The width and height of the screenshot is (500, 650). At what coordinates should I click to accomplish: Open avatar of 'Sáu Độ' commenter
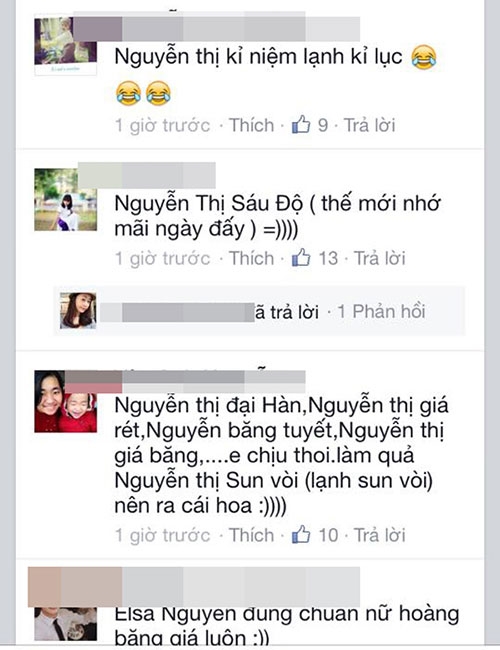tap(66, 200)
